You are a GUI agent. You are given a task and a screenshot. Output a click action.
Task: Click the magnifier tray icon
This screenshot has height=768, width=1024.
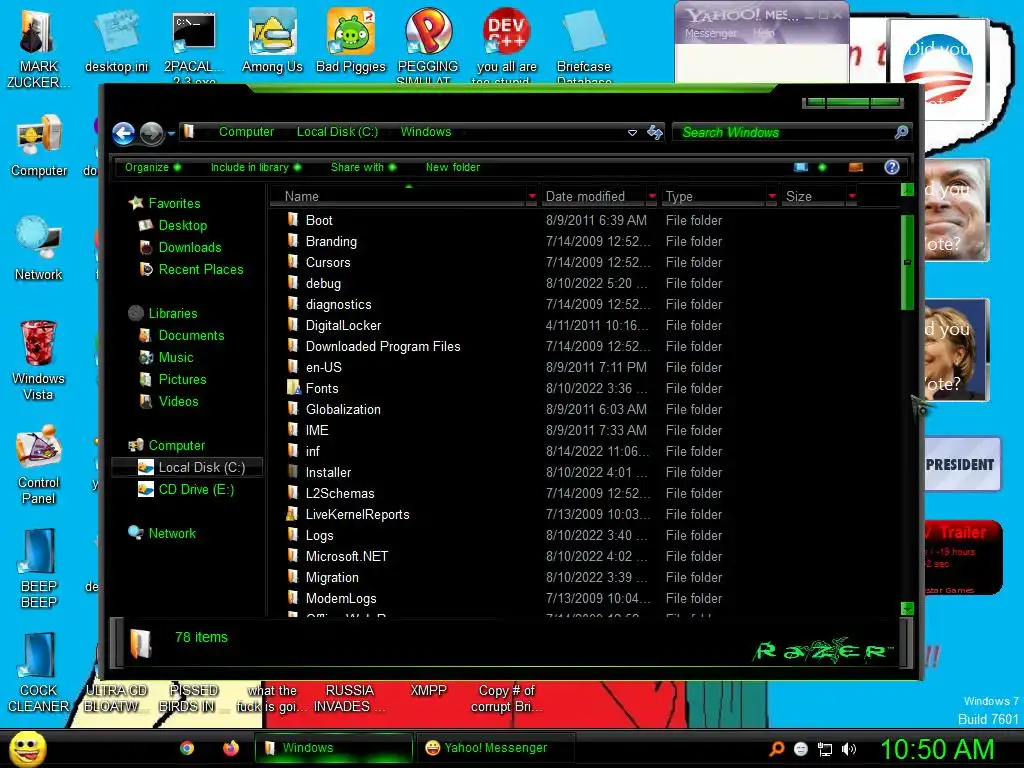[x=777, y=749]
